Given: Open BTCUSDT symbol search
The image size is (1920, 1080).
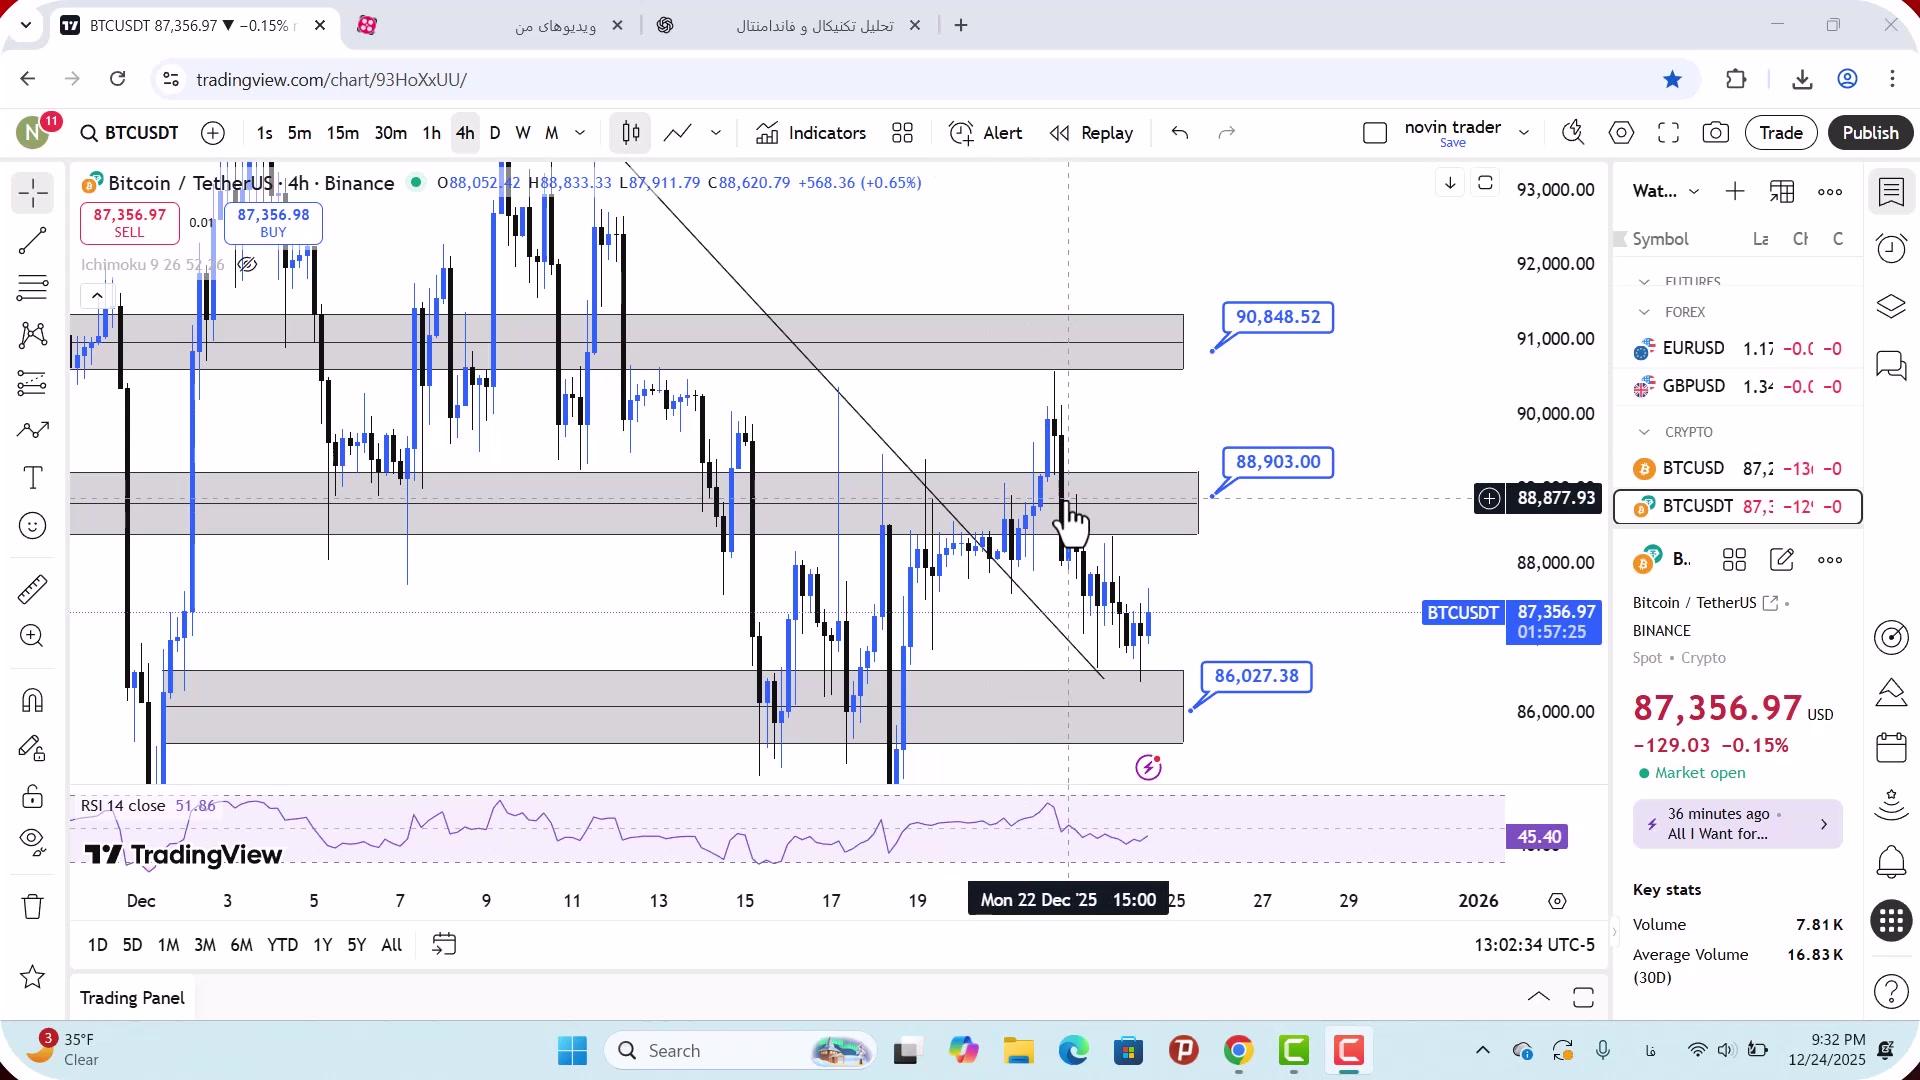Looking at the screenshot, I should (x=130, y=133).
